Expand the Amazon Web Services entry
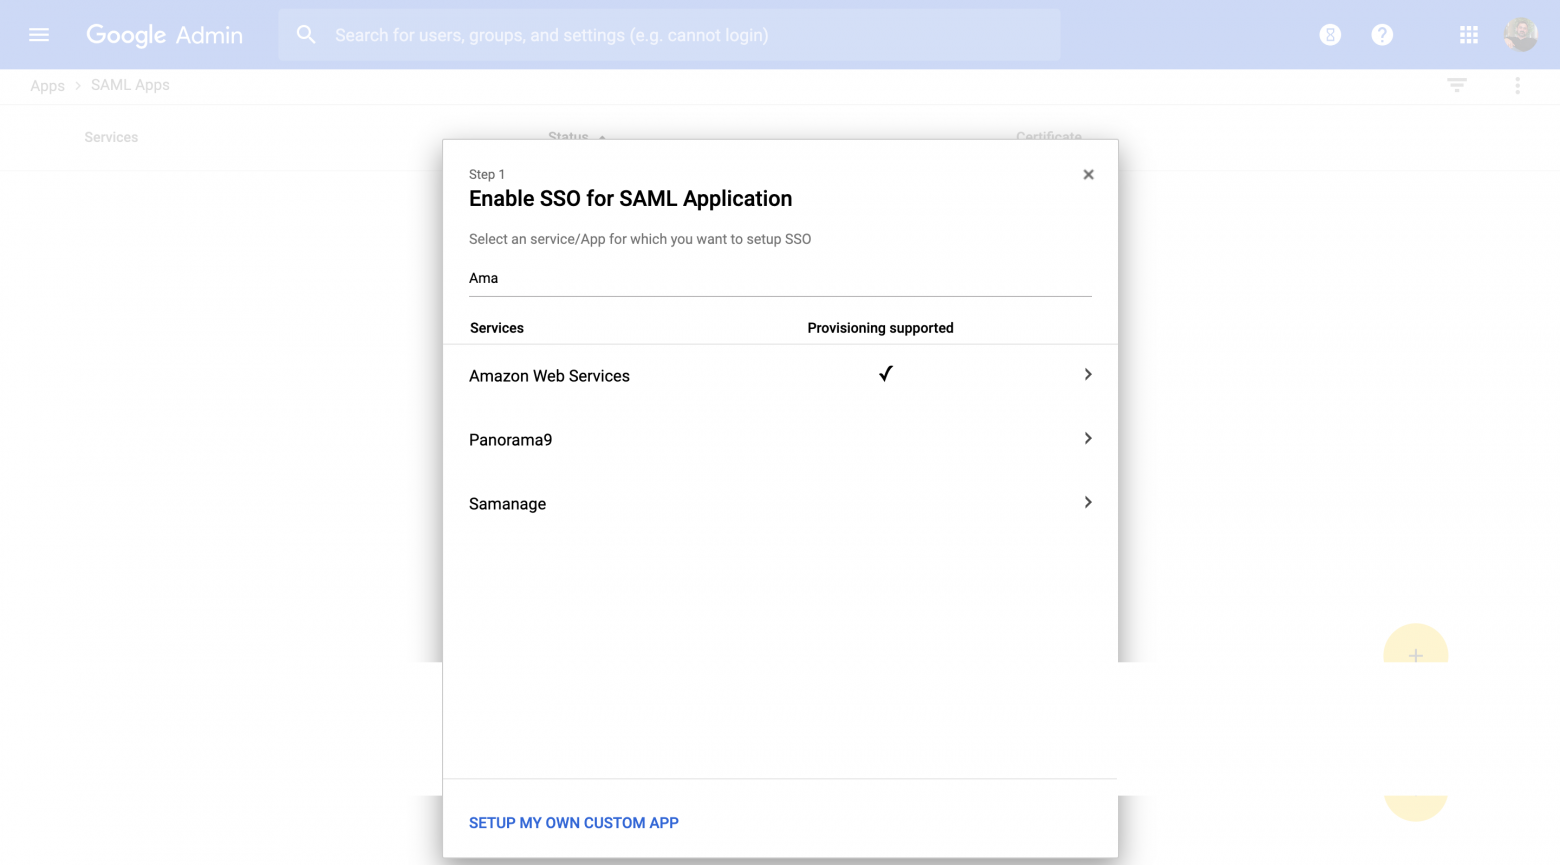The height and width of the screenshot is (865, 1560). [x=1088, y=374]
